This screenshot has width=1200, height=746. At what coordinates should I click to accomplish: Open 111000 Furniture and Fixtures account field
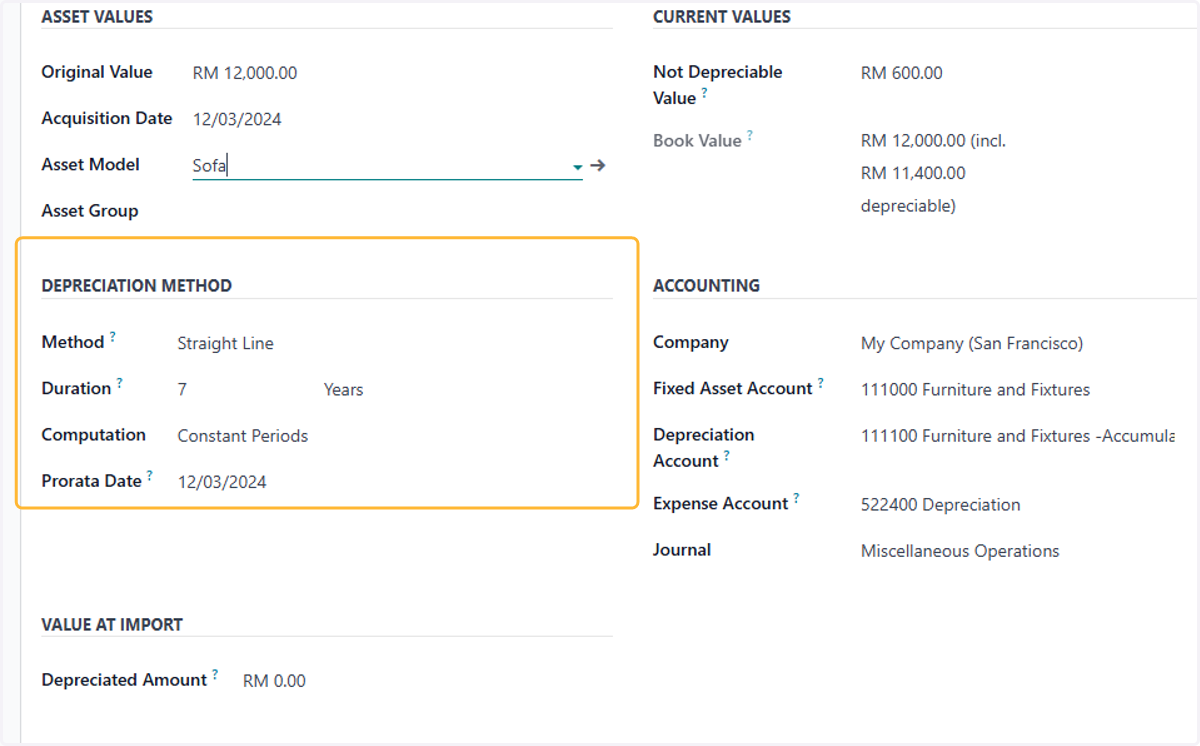(x=976, y=390)
